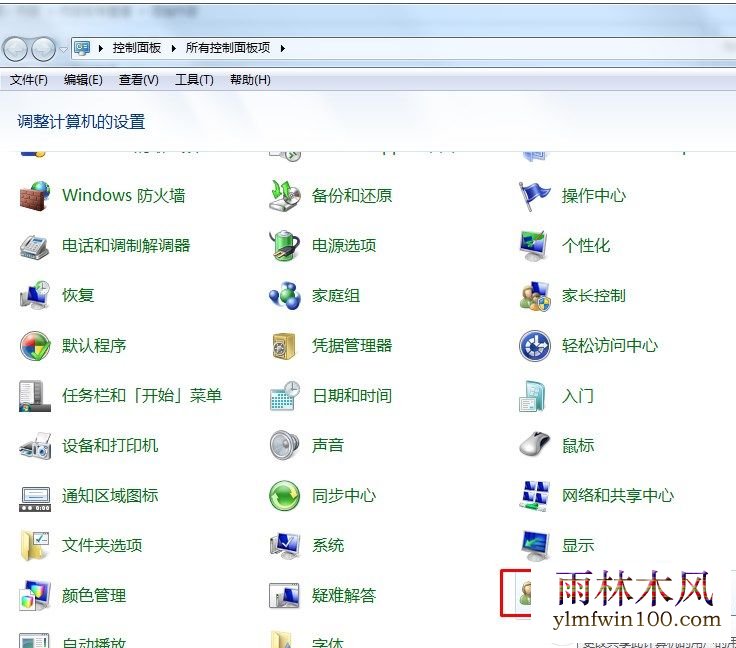
Task: Open the 默认程序 default programs icon
Action: pyautogui.click(x=35, y=346)
